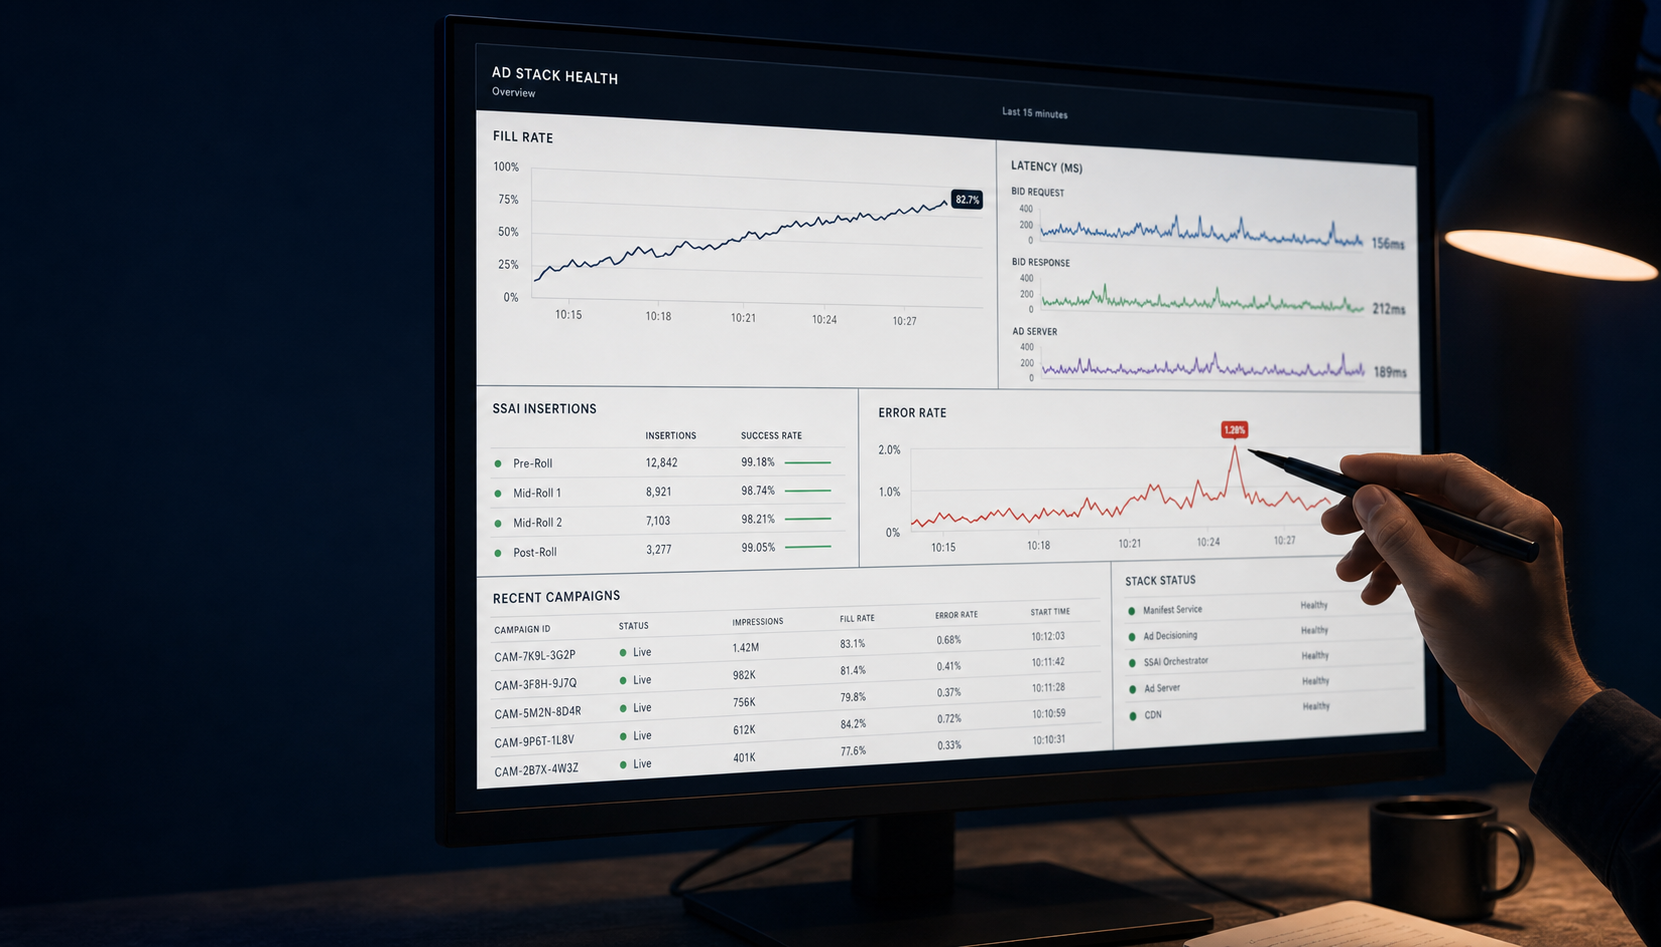
Task: Select the RECENT CAMPAIGNS panel heading
Action: coord(556,596)
